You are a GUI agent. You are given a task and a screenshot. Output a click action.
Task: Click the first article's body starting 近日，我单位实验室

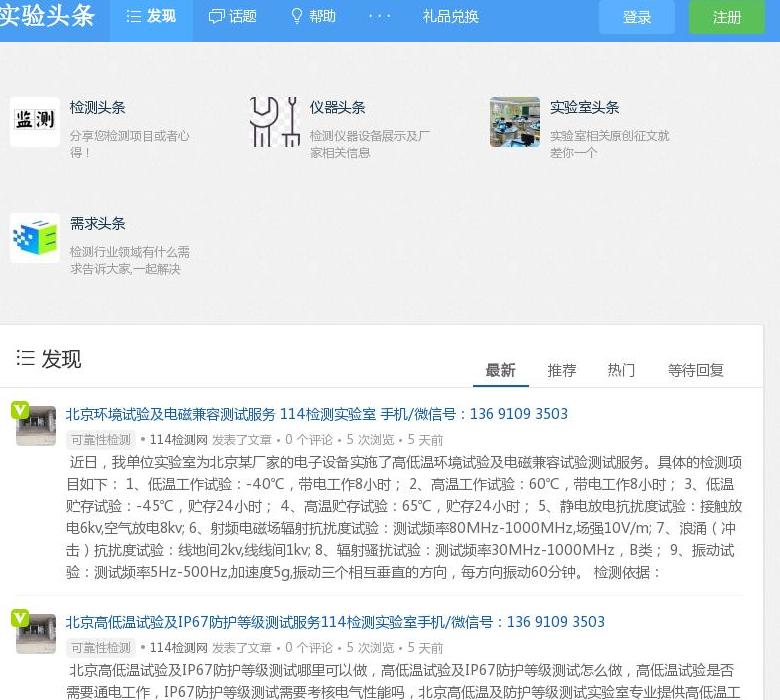404,517
